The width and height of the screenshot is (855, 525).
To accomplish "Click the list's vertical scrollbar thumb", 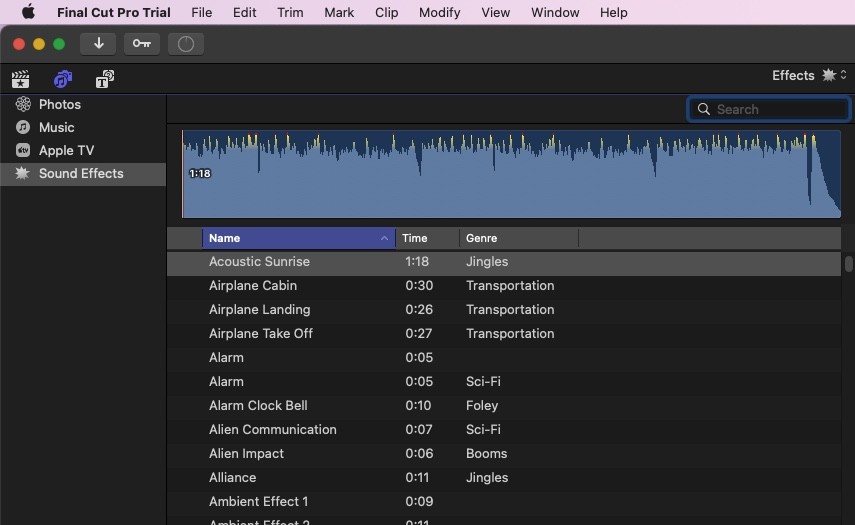I will pyautogui.click(x=849, y=264).
